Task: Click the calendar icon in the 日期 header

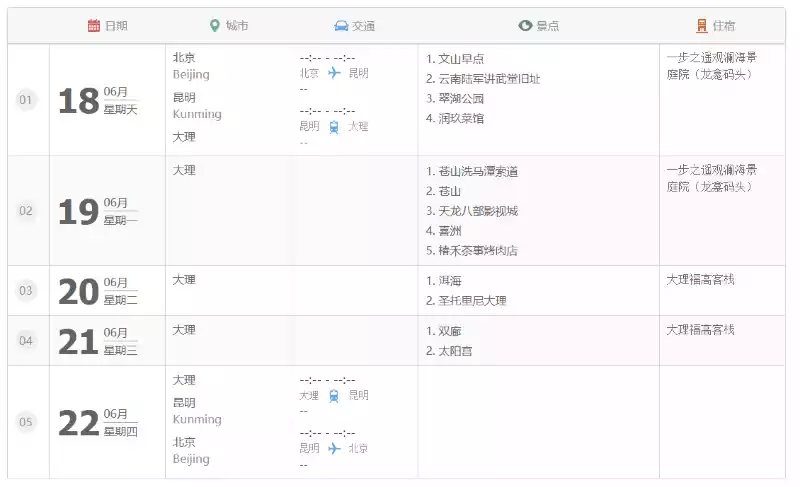Action: [x=94, y=26]
